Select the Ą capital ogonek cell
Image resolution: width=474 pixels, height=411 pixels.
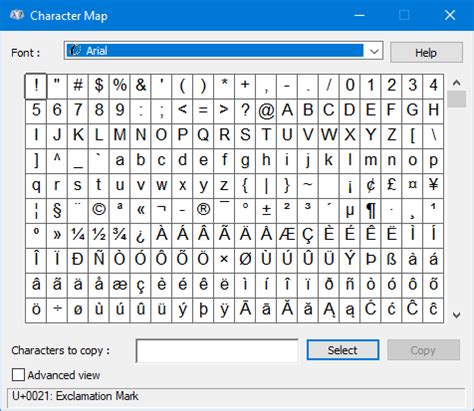[x=329, y=310]
